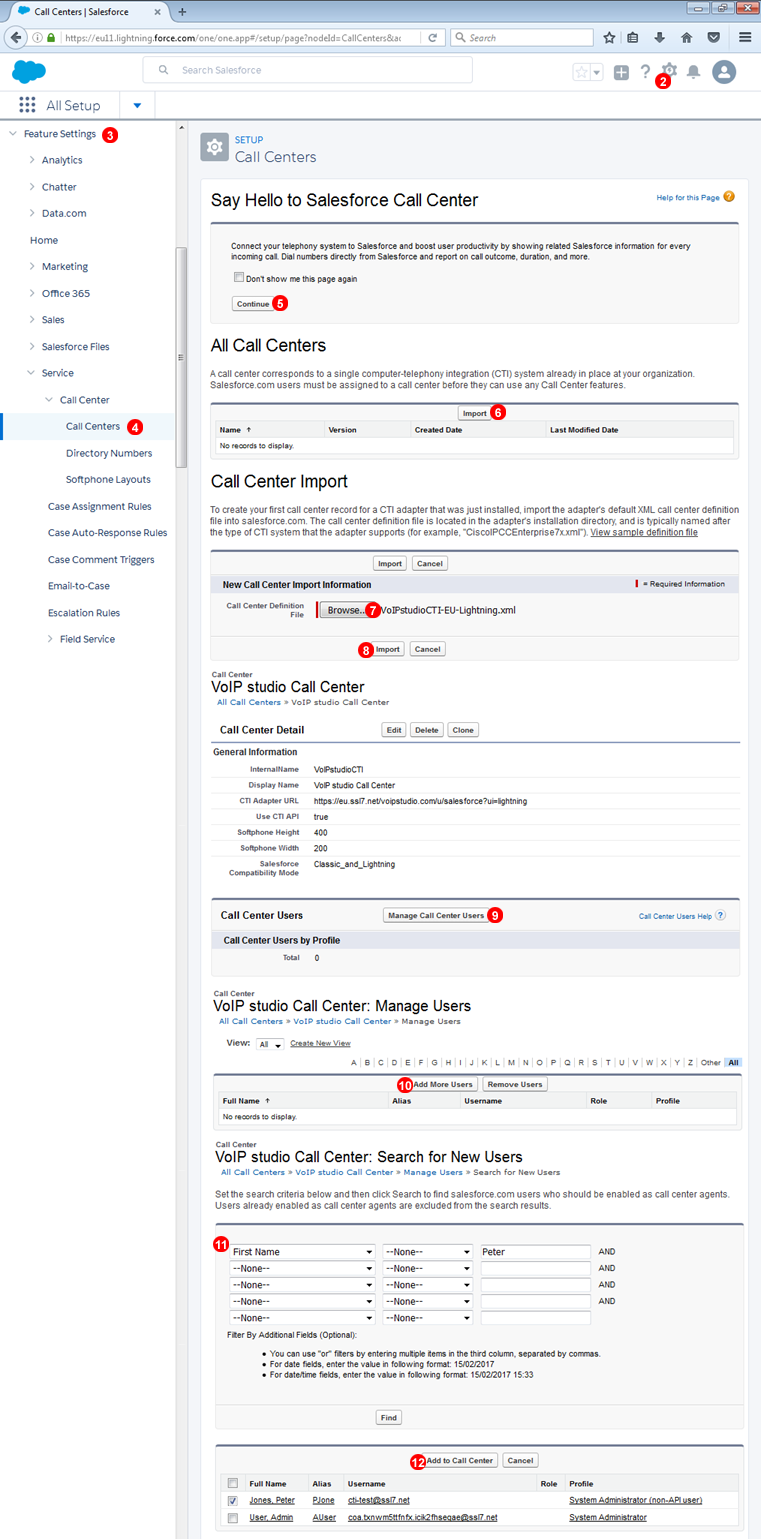The image size is (761, 1539).
Task: Open a new browser tab with plus
Action: coord(182,11)
